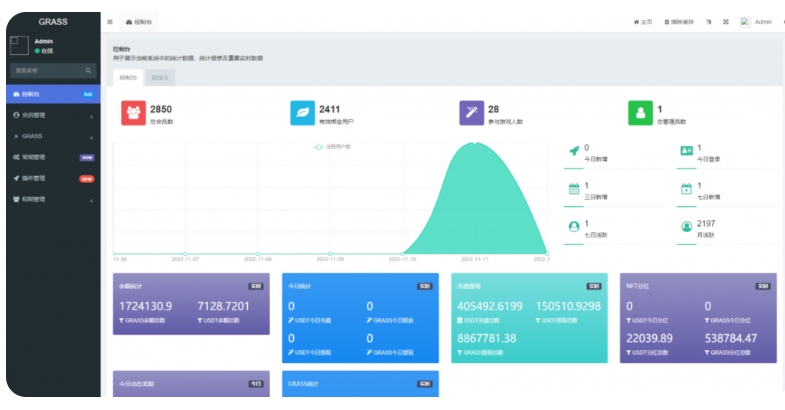This screenshot has width=785, height=410.
Task: Click the rocket icon for today's new users
Action: tap(573, 151)
